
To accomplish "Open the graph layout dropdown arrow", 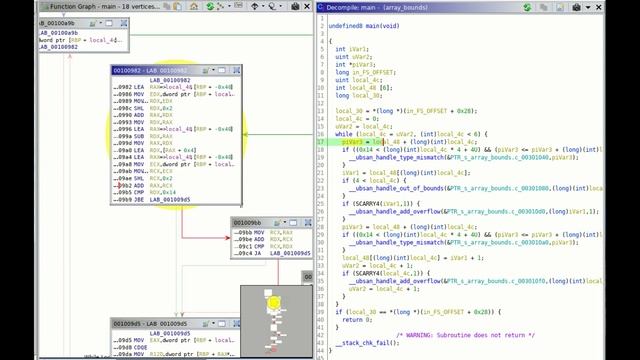I will pos(229,7).
